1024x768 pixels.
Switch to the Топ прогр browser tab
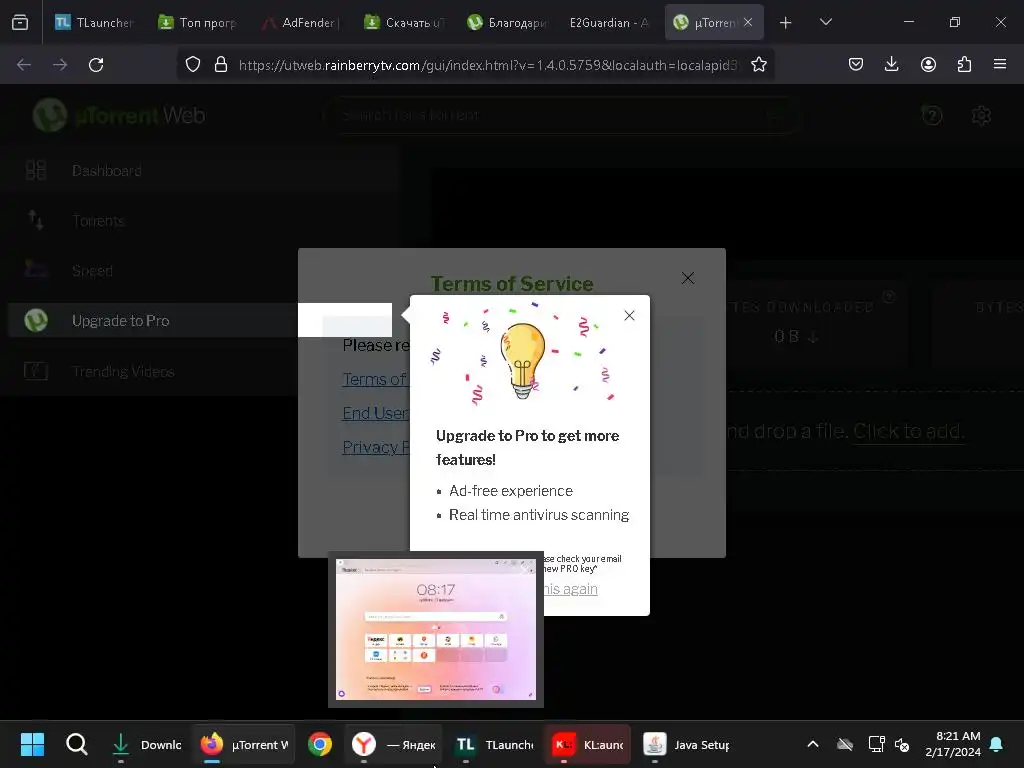coord(197,22)
